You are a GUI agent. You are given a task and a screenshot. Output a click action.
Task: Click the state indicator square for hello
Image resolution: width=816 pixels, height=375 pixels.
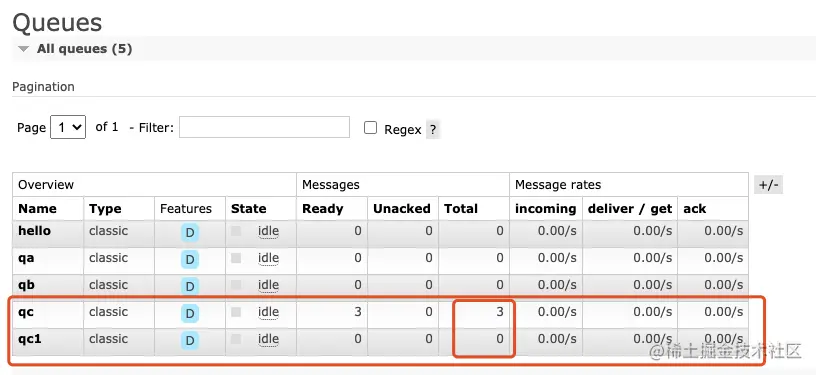[236, 231]
